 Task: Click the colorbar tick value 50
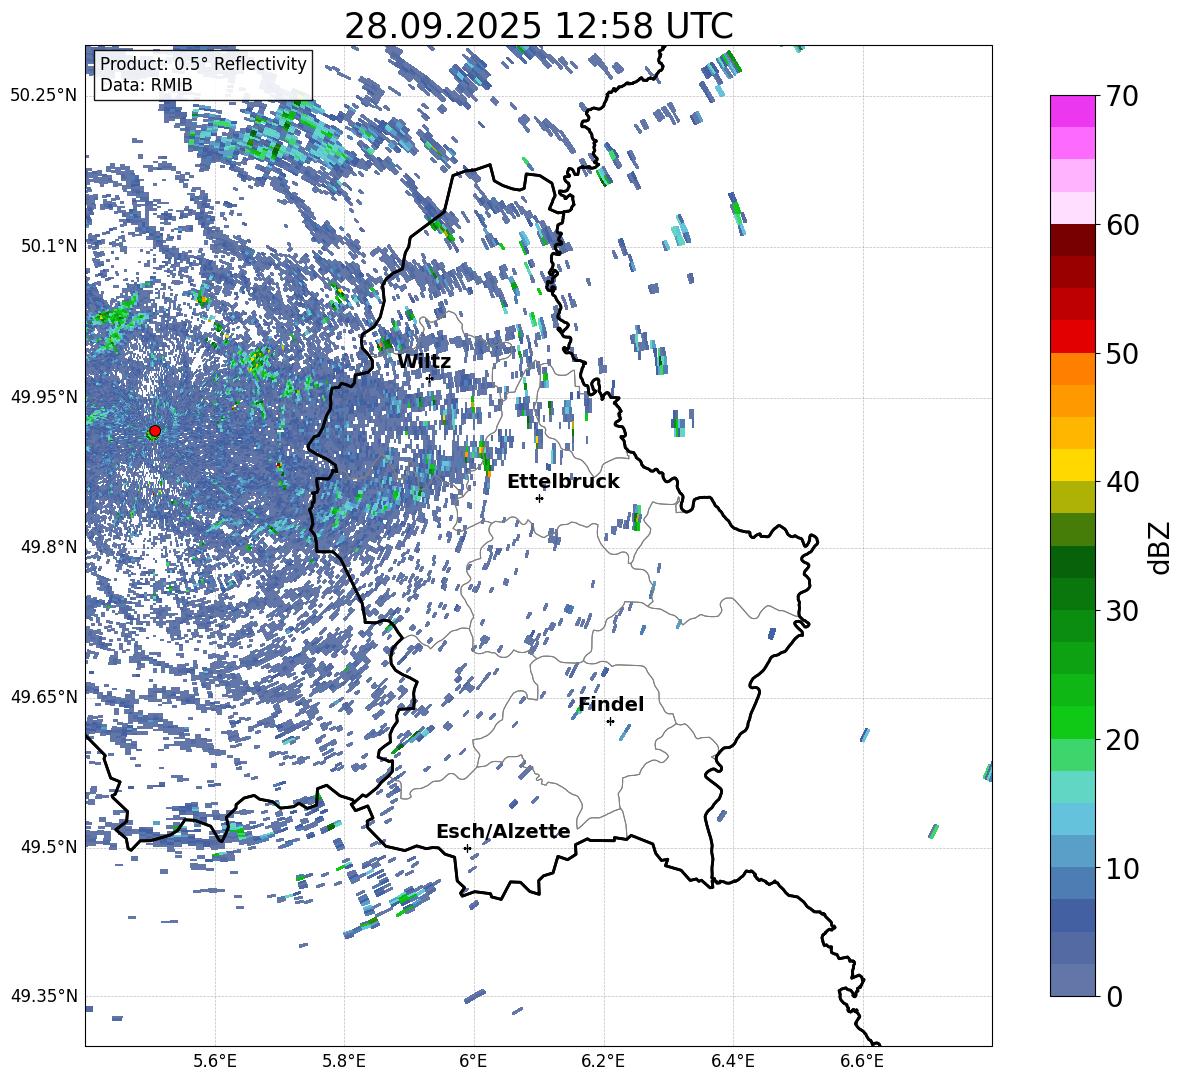(1122, 354)
